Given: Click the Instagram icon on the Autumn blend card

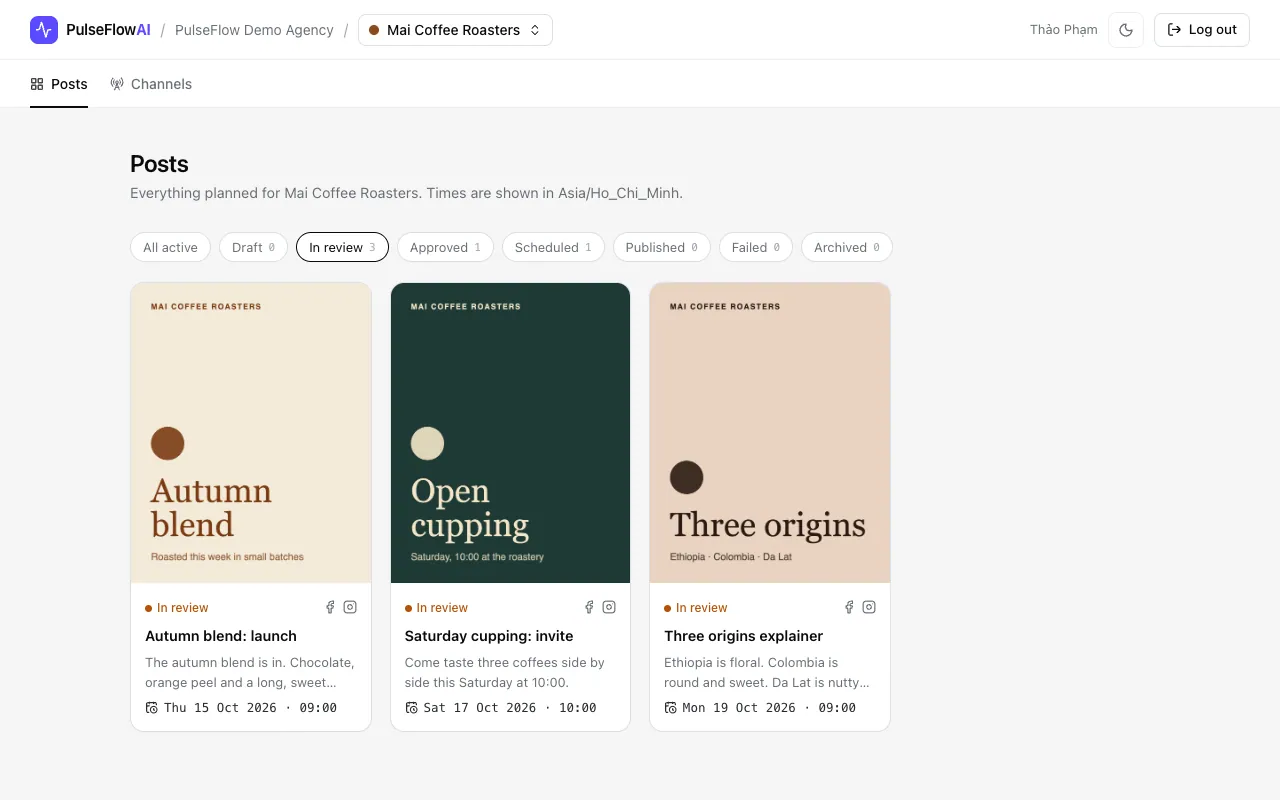Looking at the screenshot, I should 350,607.
